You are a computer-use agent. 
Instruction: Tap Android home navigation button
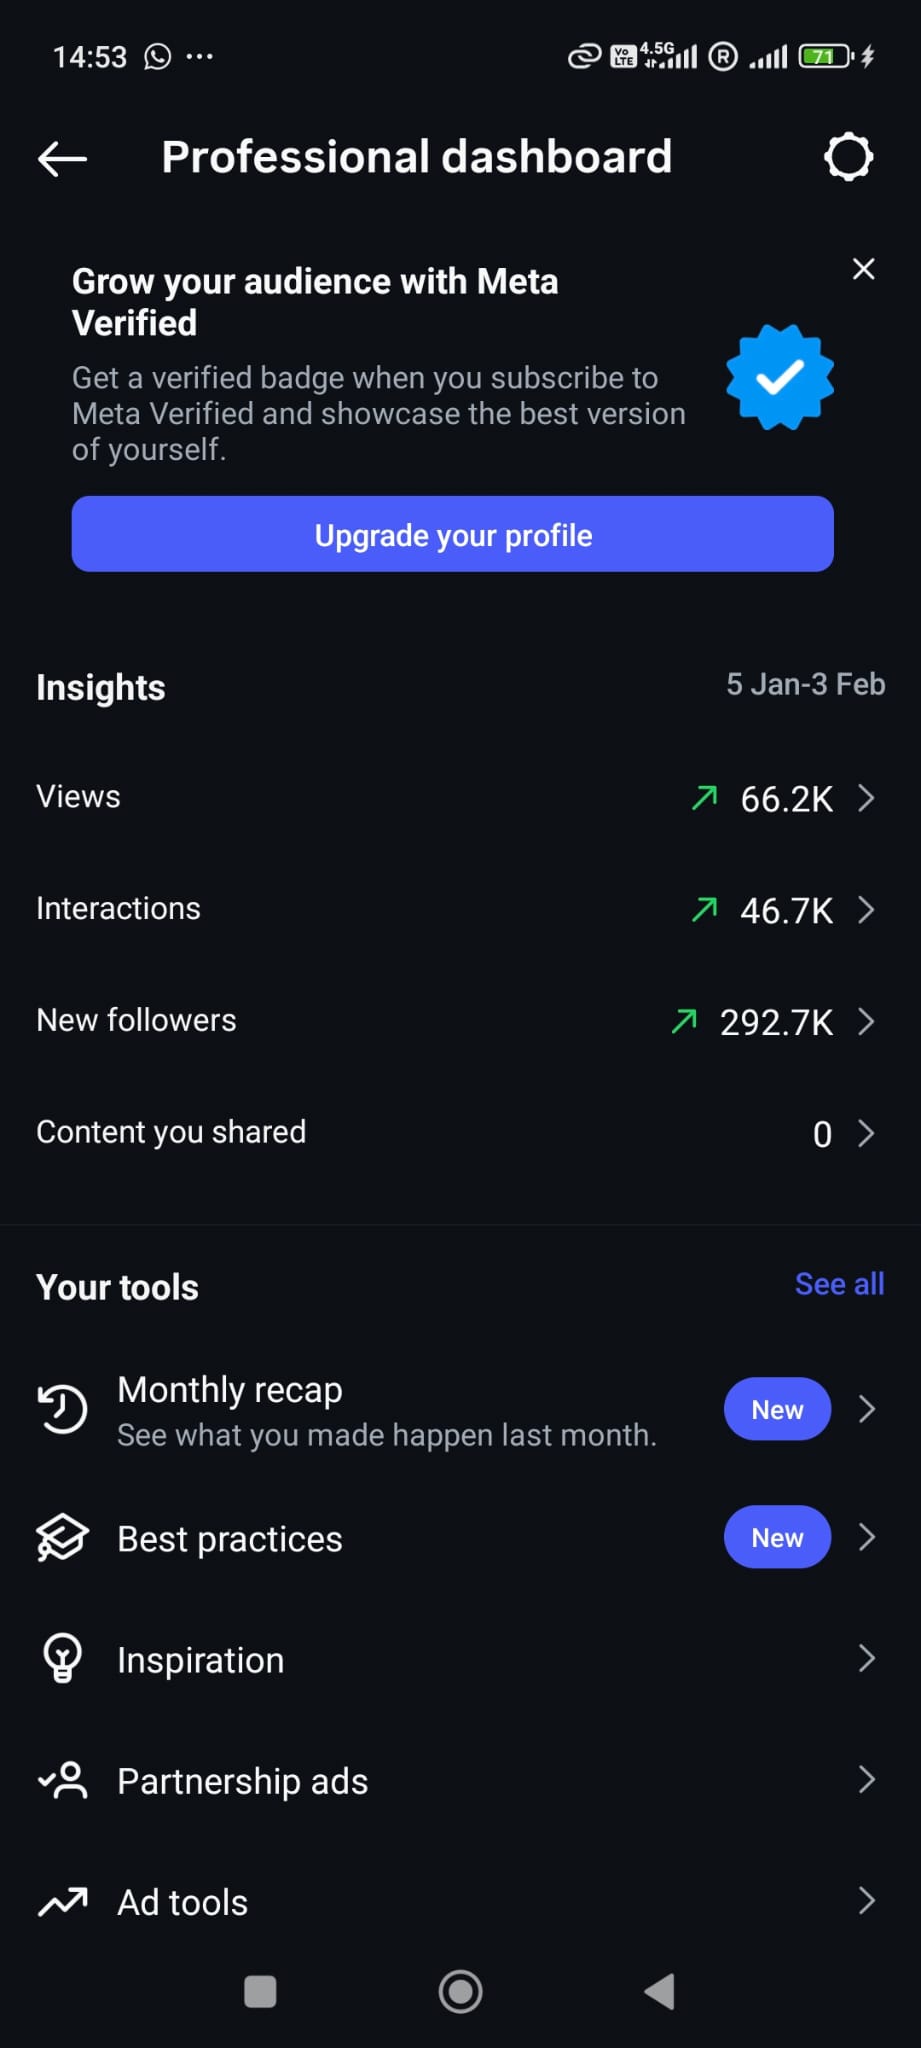[460, 1992]
